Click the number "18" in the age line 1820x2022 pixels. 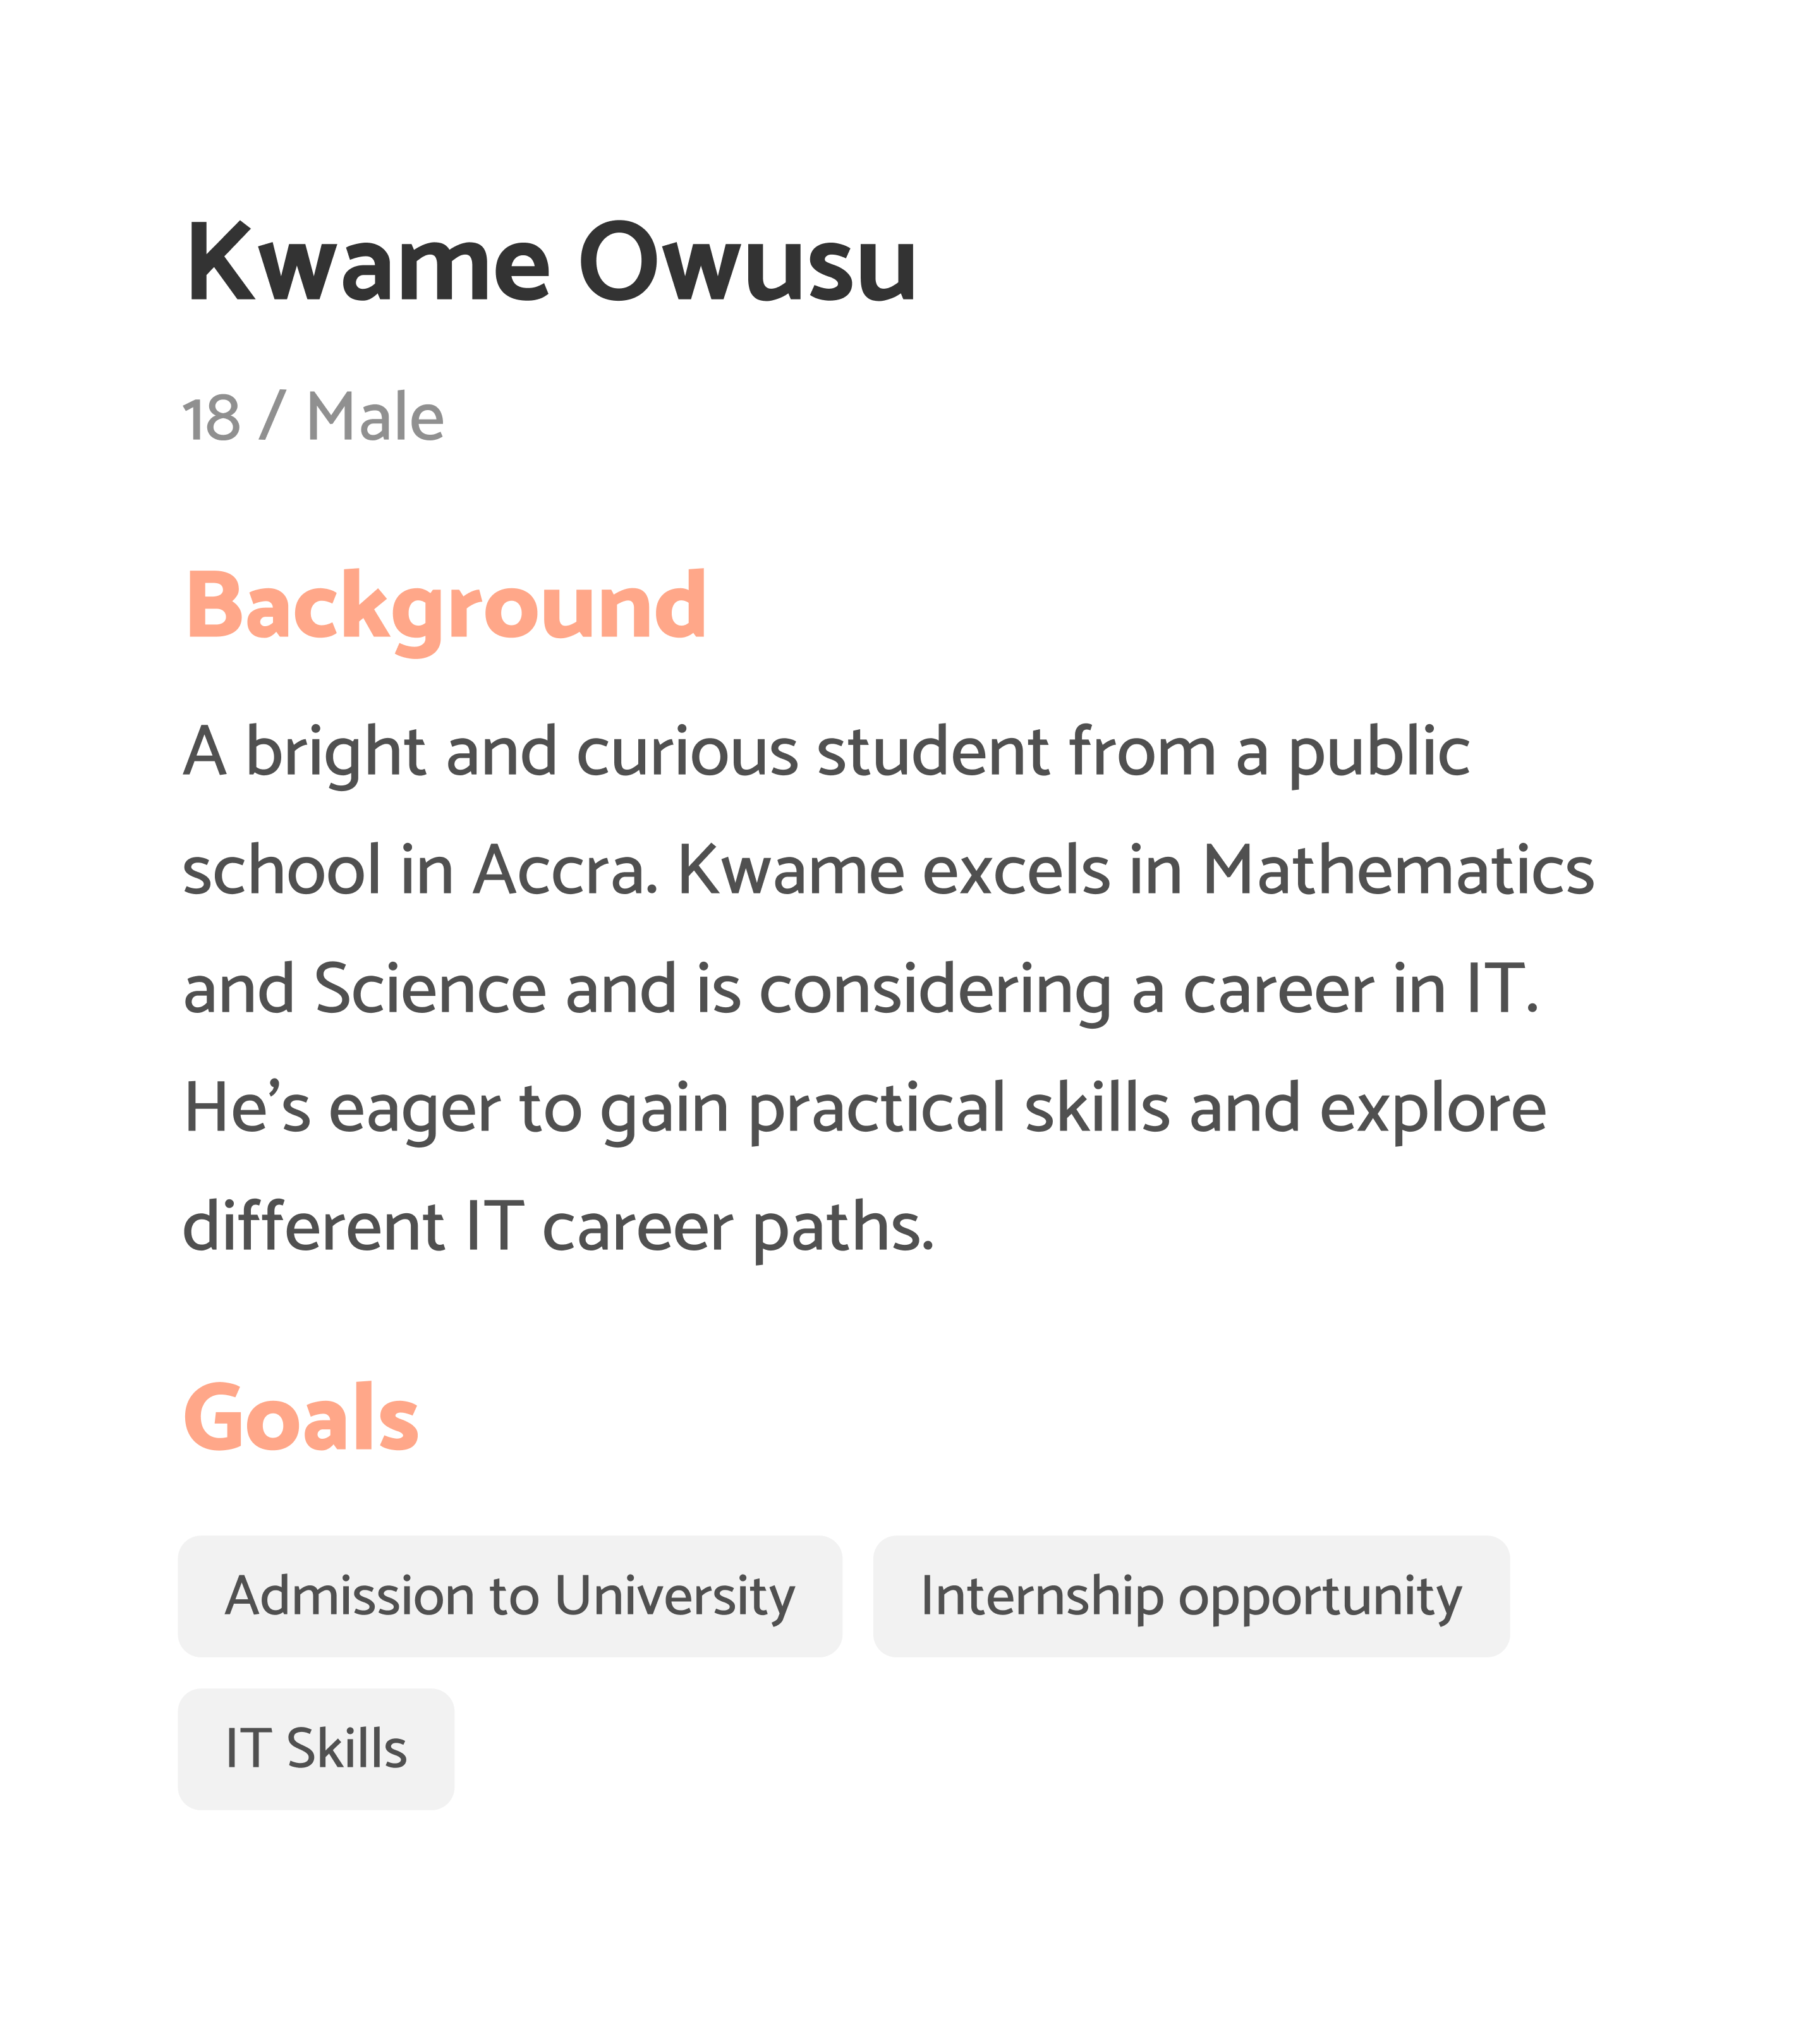coord(211,418)
